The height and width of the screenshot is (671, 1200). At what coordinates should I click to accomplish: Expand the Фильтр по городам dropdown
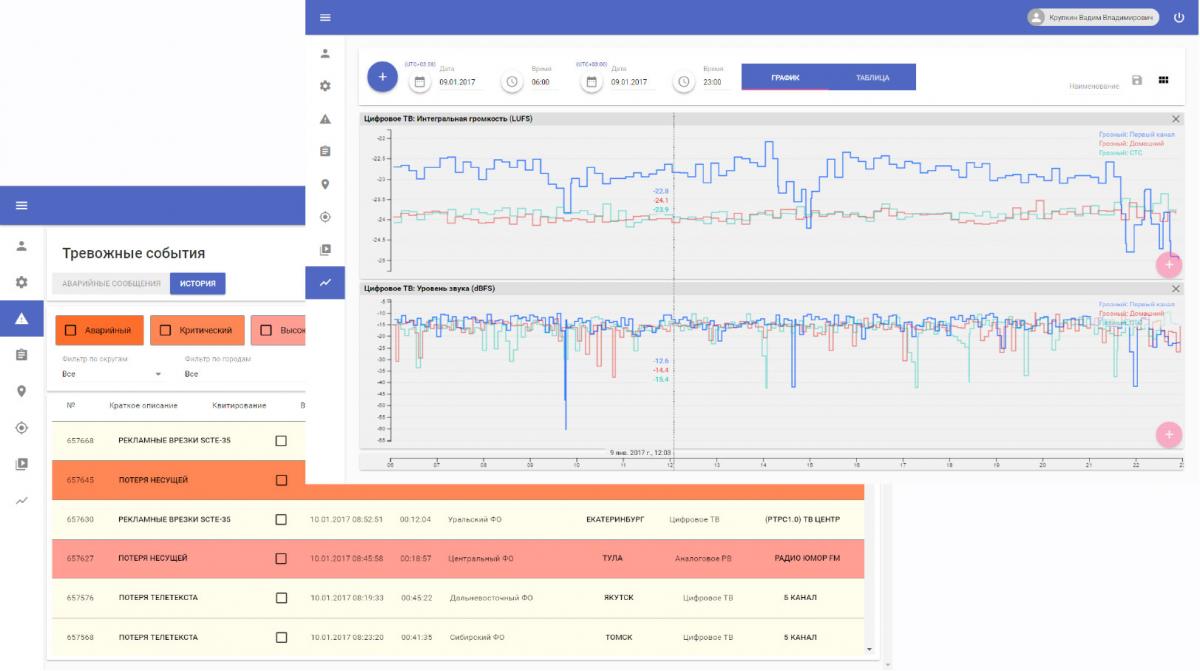pyautogui.click(x=240, y=374)
